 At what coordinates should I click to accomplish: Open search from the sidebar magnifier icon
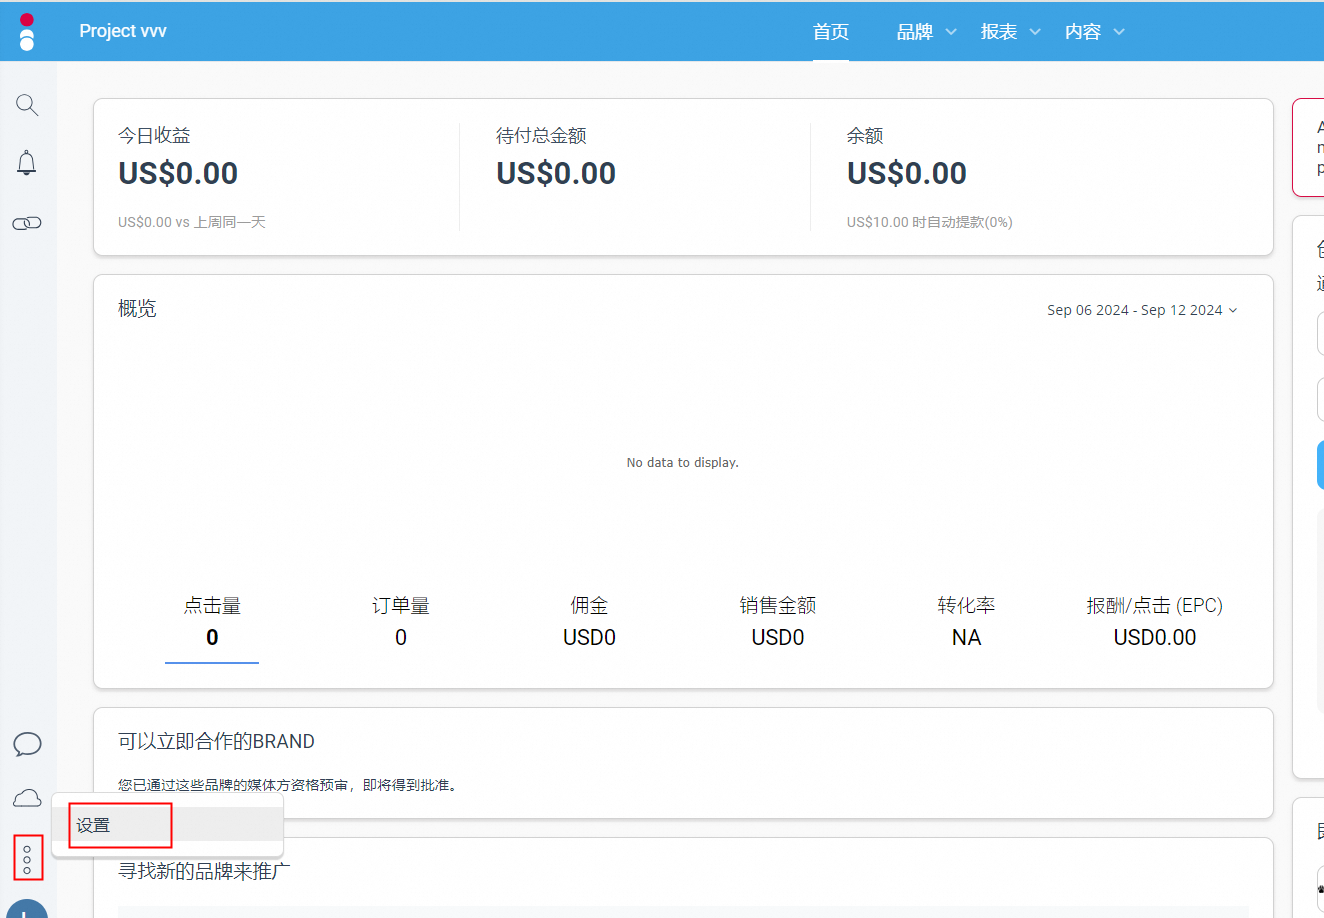[x=27, y=105]
